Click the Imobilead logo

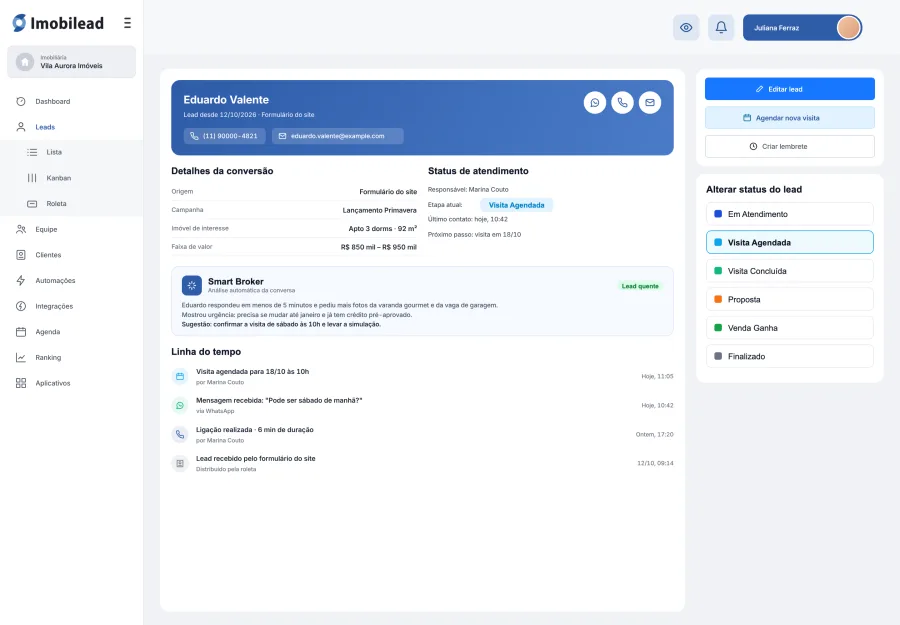[x=58, y=23]
